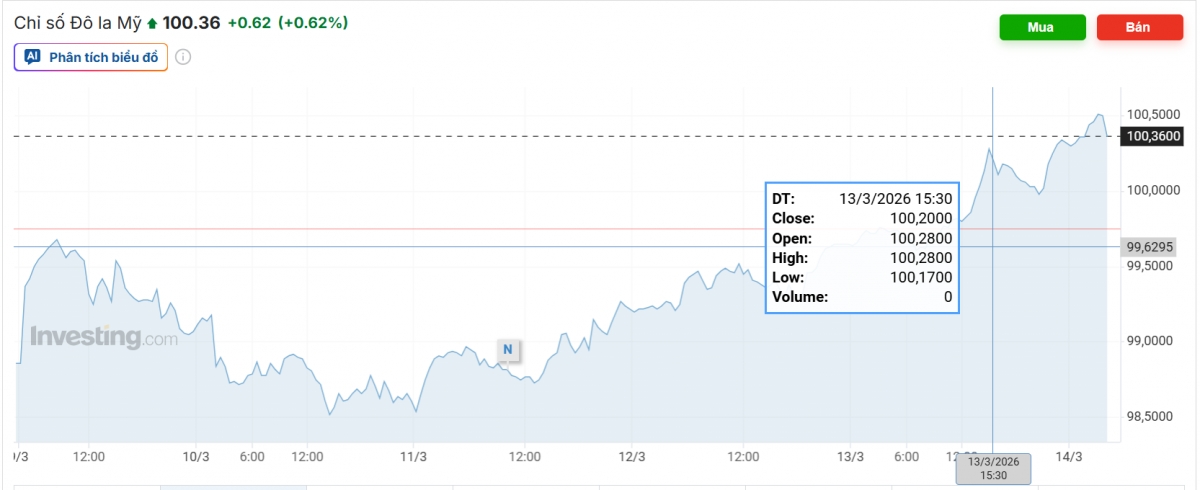Click the 12/3 date on the time axis
This screenshot has width=1200, height=490.
pos(631,456)
